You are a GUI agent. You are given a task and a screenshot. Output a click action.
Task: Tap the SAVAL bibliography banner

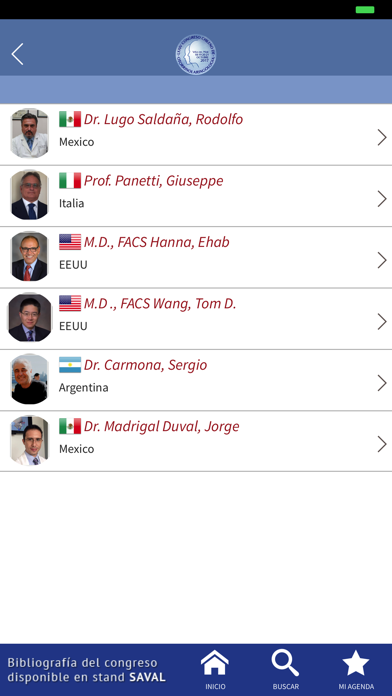tap(87, 670)
